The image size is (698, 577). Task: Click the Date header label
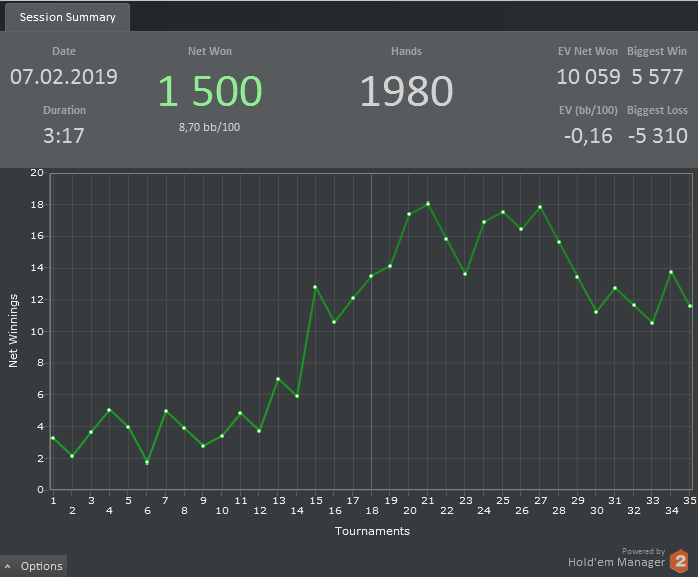(64, 51)
